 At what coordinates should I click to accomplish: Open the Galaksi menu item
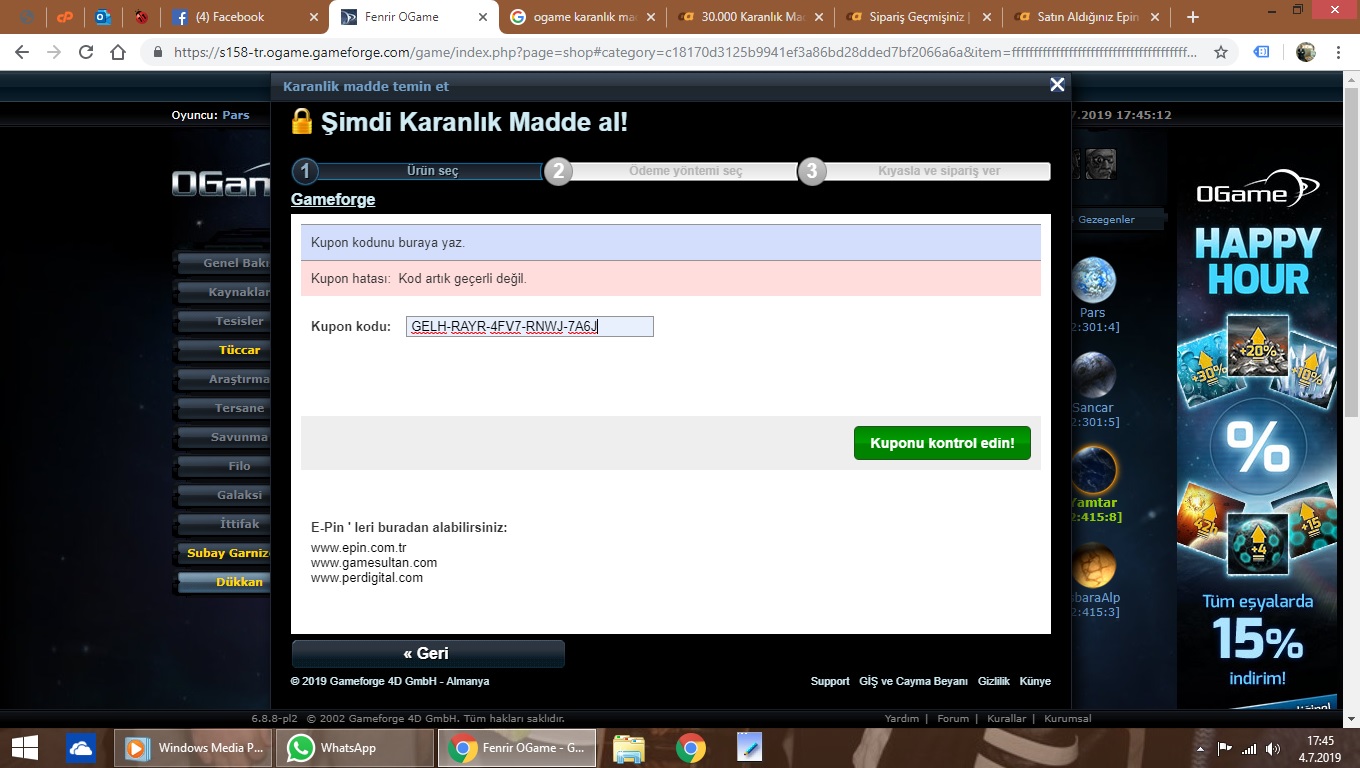click(x=222, y=495)
